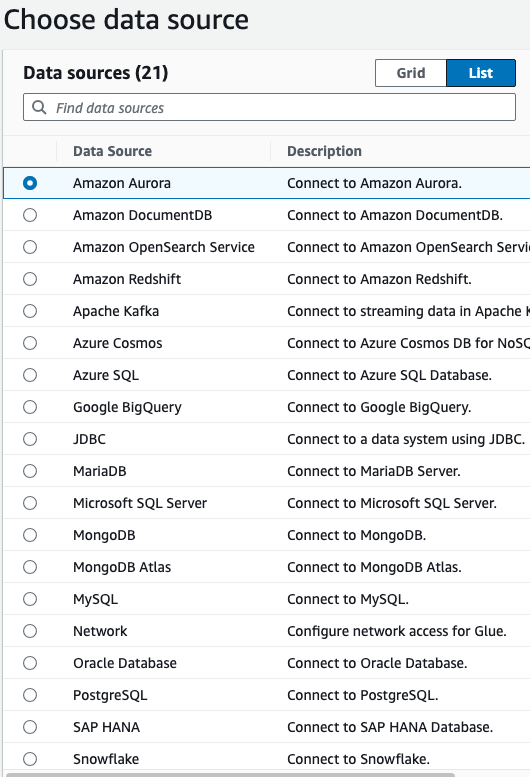Click 'PostgreSQL' in the Data Source column
This screenshot has height=777, width=530.
point(110,696)
